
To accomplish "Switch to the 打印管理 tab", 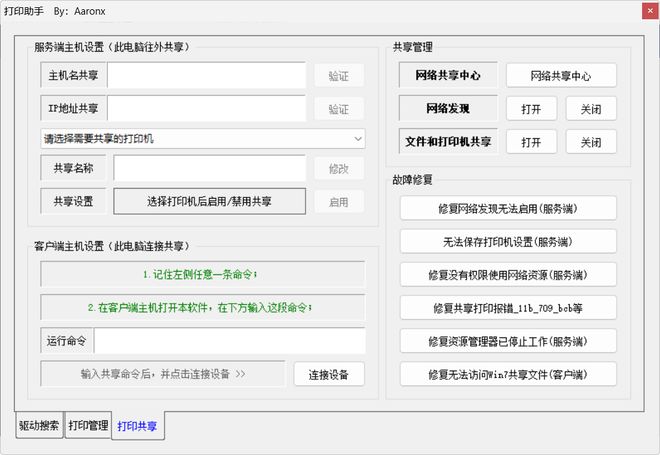I will coord(88,425).
